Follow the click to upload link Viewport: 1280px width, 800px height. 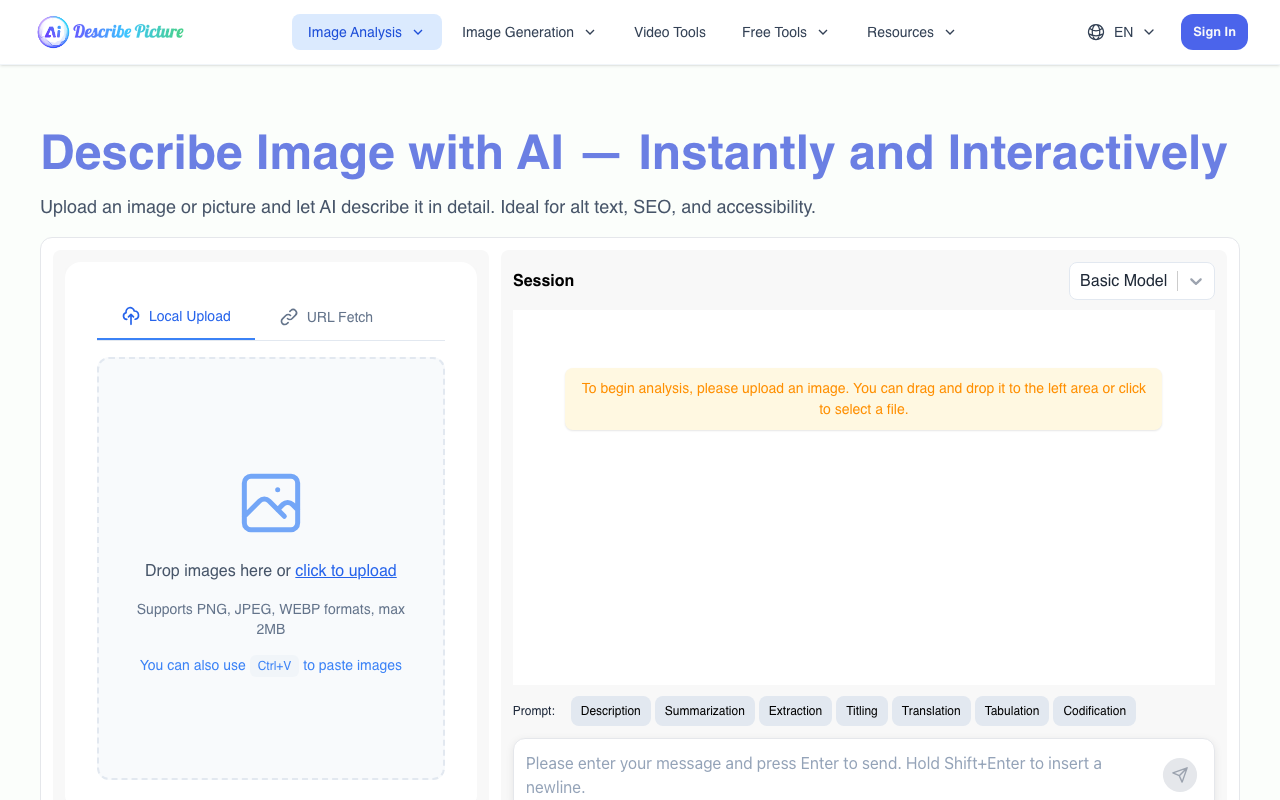[x=345, y=571]
